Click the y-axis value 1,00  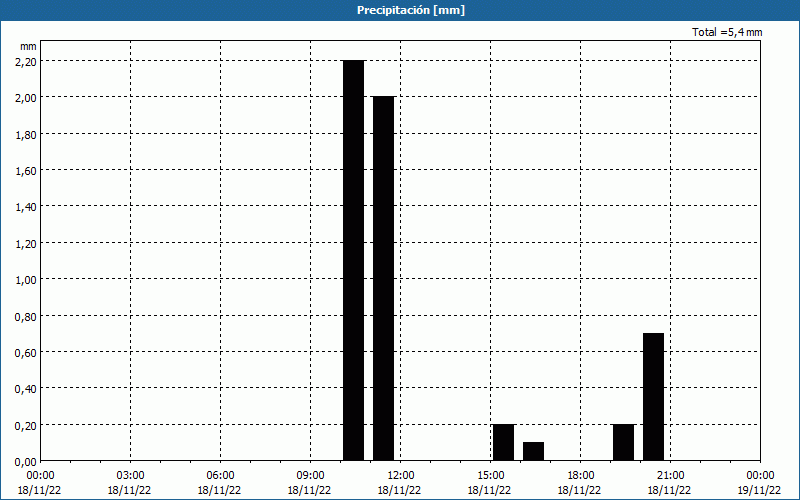point(26,280)
